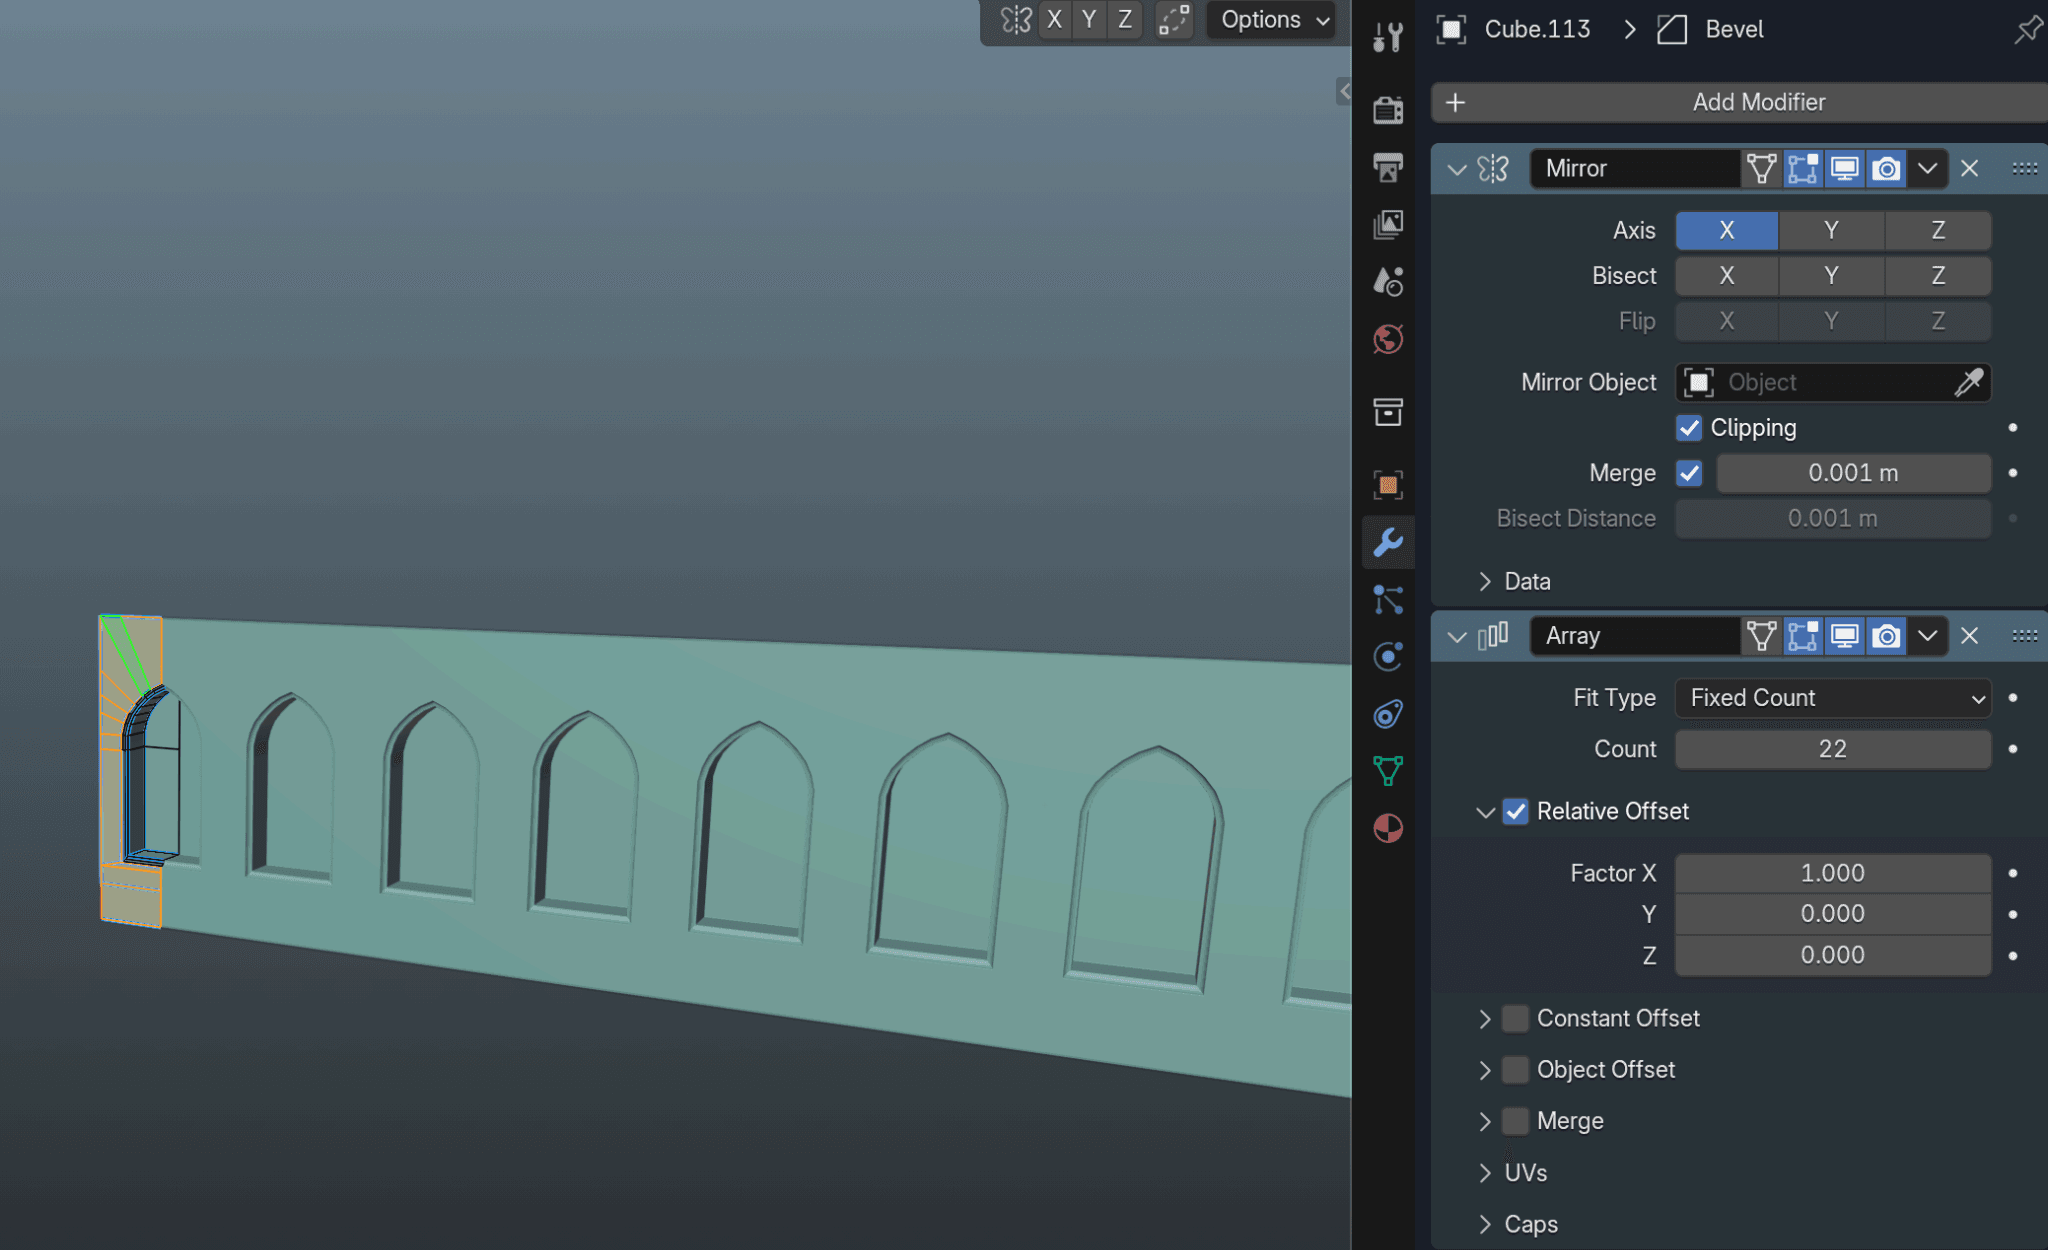Toggle Array modifier edit mode display
The width and height of the screenshot is (2048, 1250).
pyautogui.click(x=1803, y=635)
